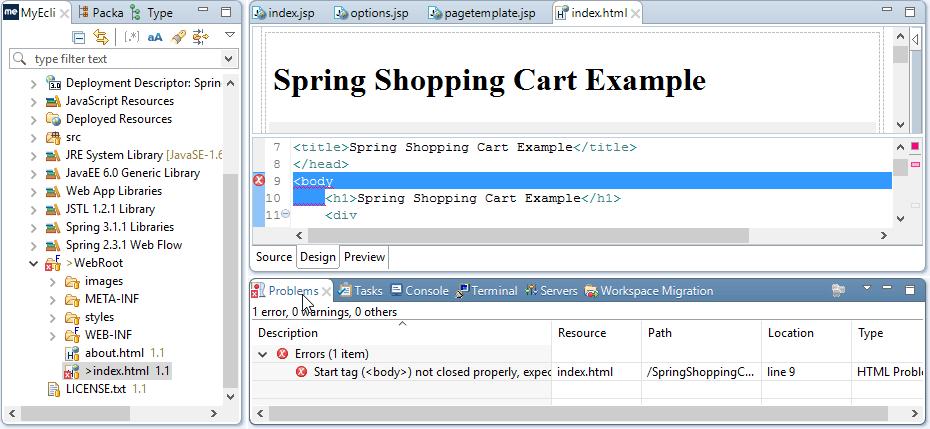Sort problems by Path column
Viewport: 930px width, 429px height.
click(702, 333)
